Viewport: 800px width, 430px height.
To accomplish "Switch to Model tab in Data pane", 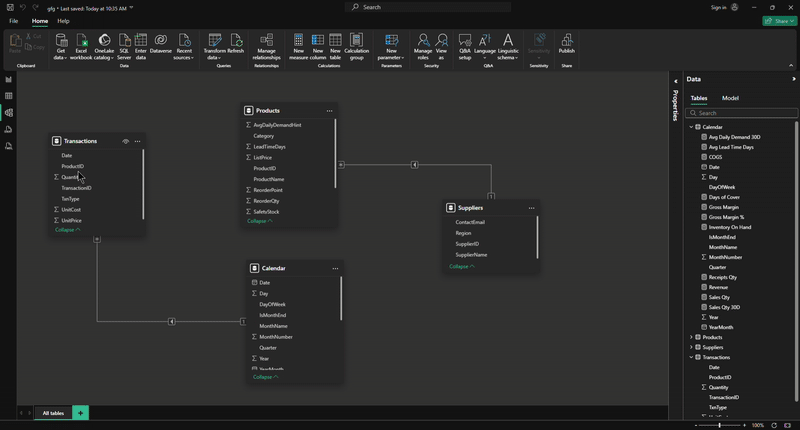I will tap(730, 98).
